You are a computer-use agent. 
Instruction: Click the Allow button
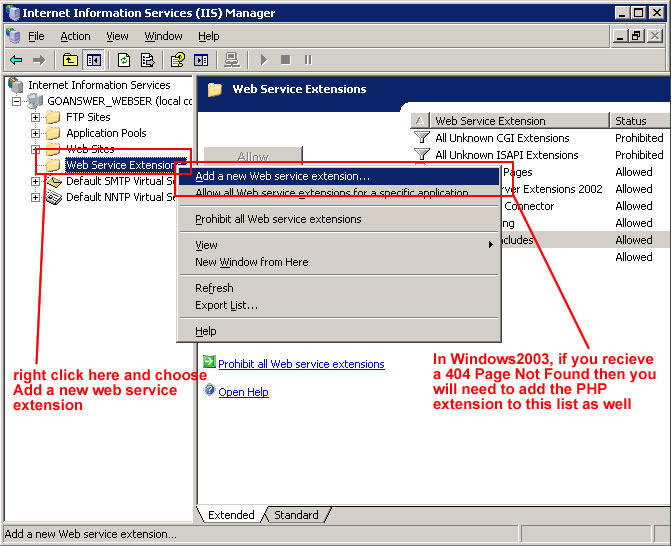tap(253, 156)
